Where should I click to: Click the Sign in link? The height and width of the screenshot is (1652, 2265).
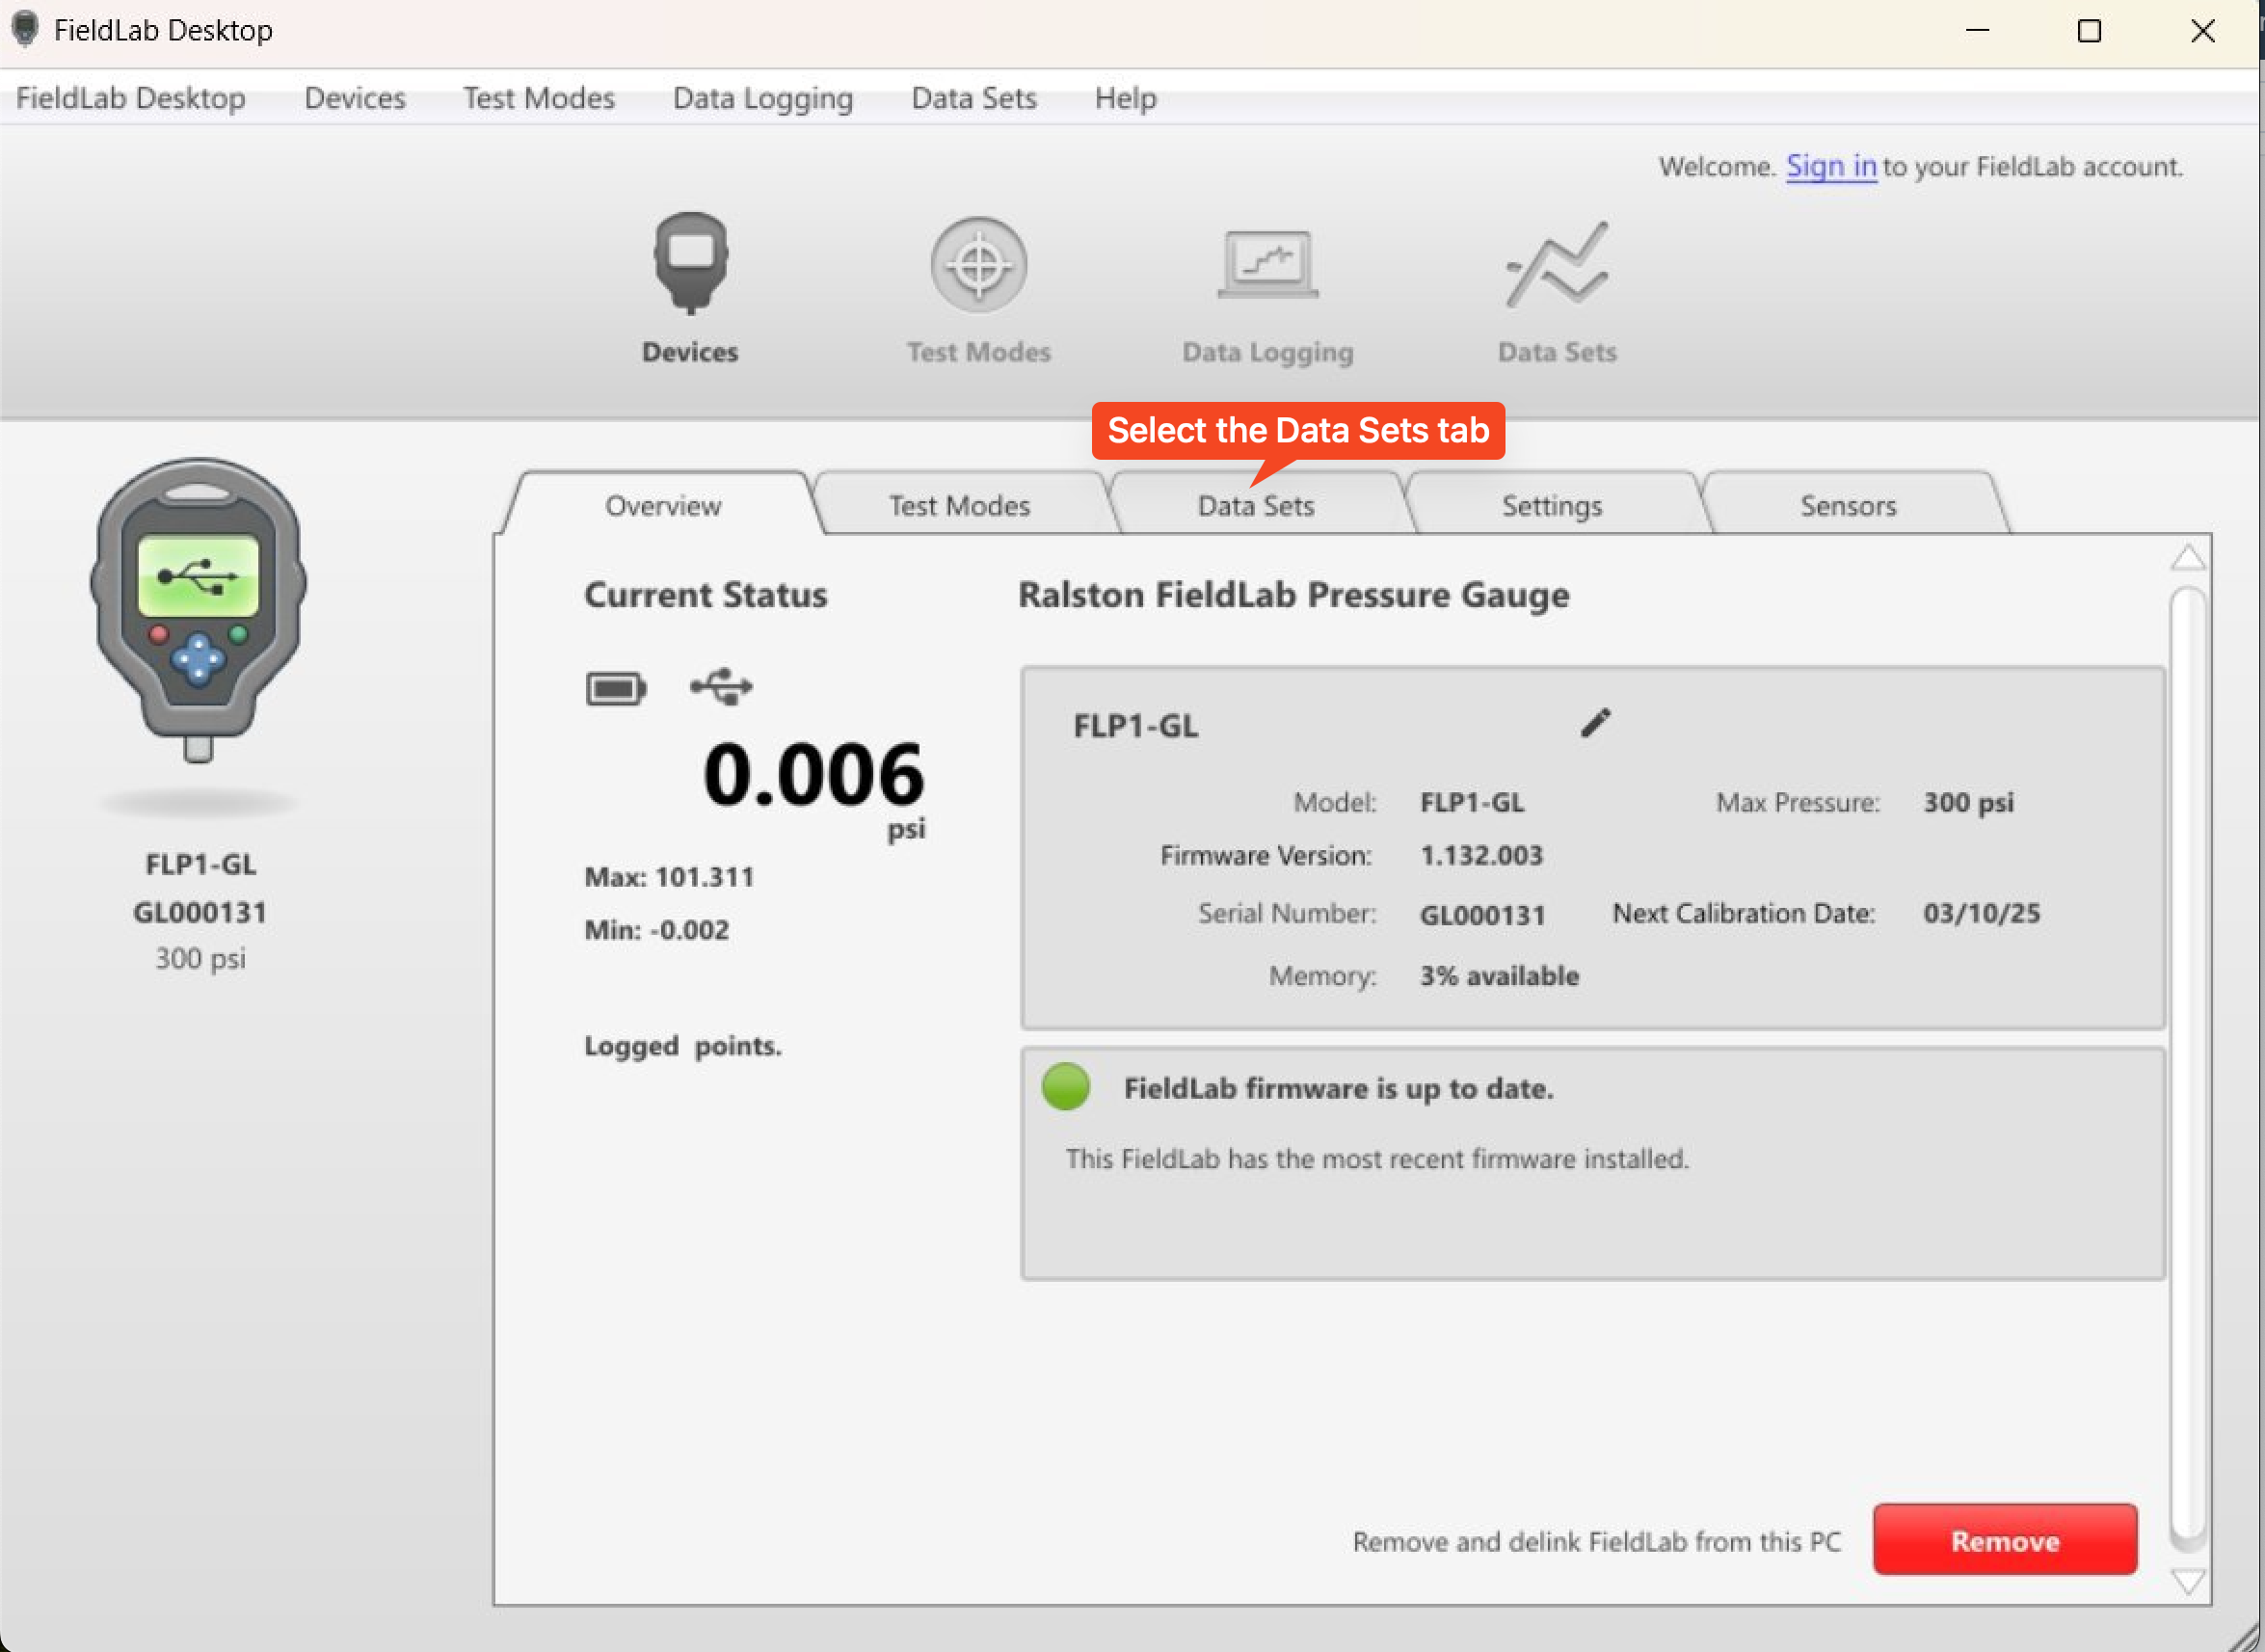pyautogui.click(x=1831, y=166)
